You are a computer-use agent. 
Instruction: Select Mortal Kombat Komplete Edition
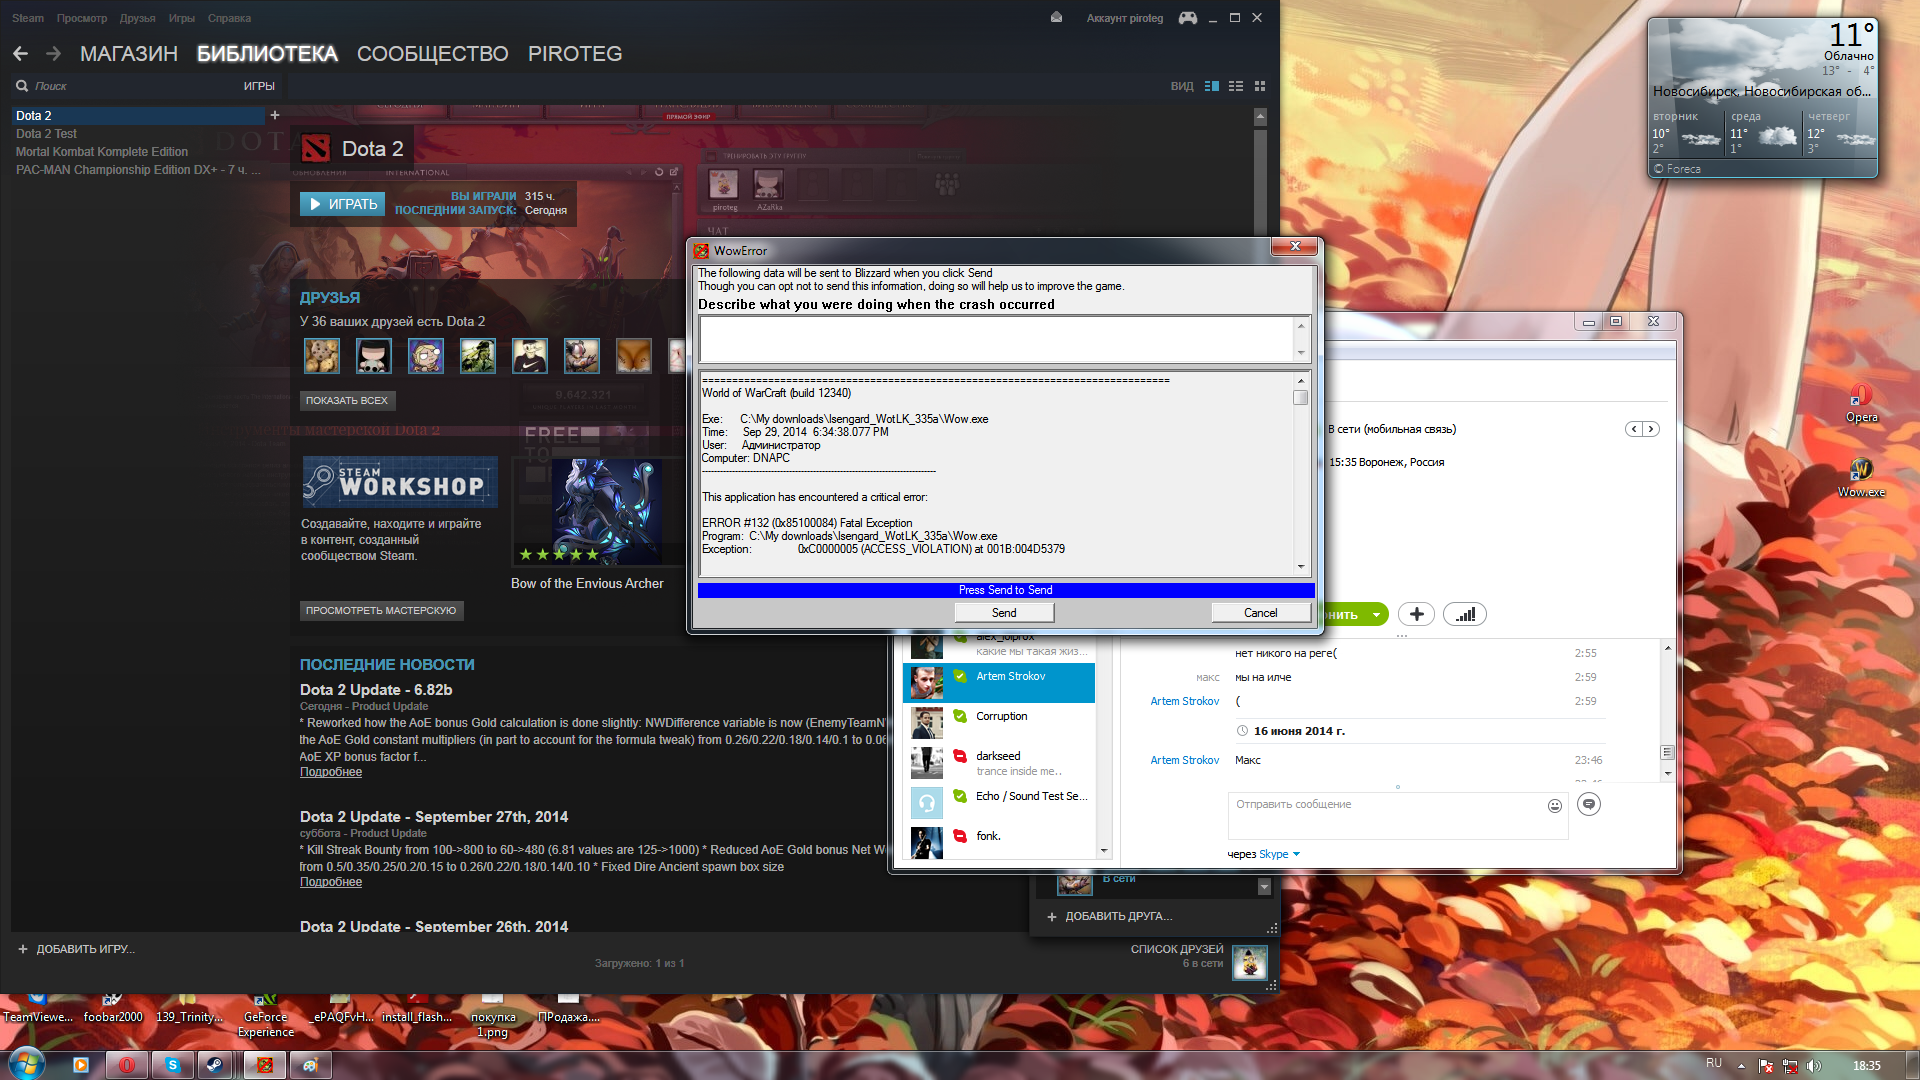click(x=102, y=152)
